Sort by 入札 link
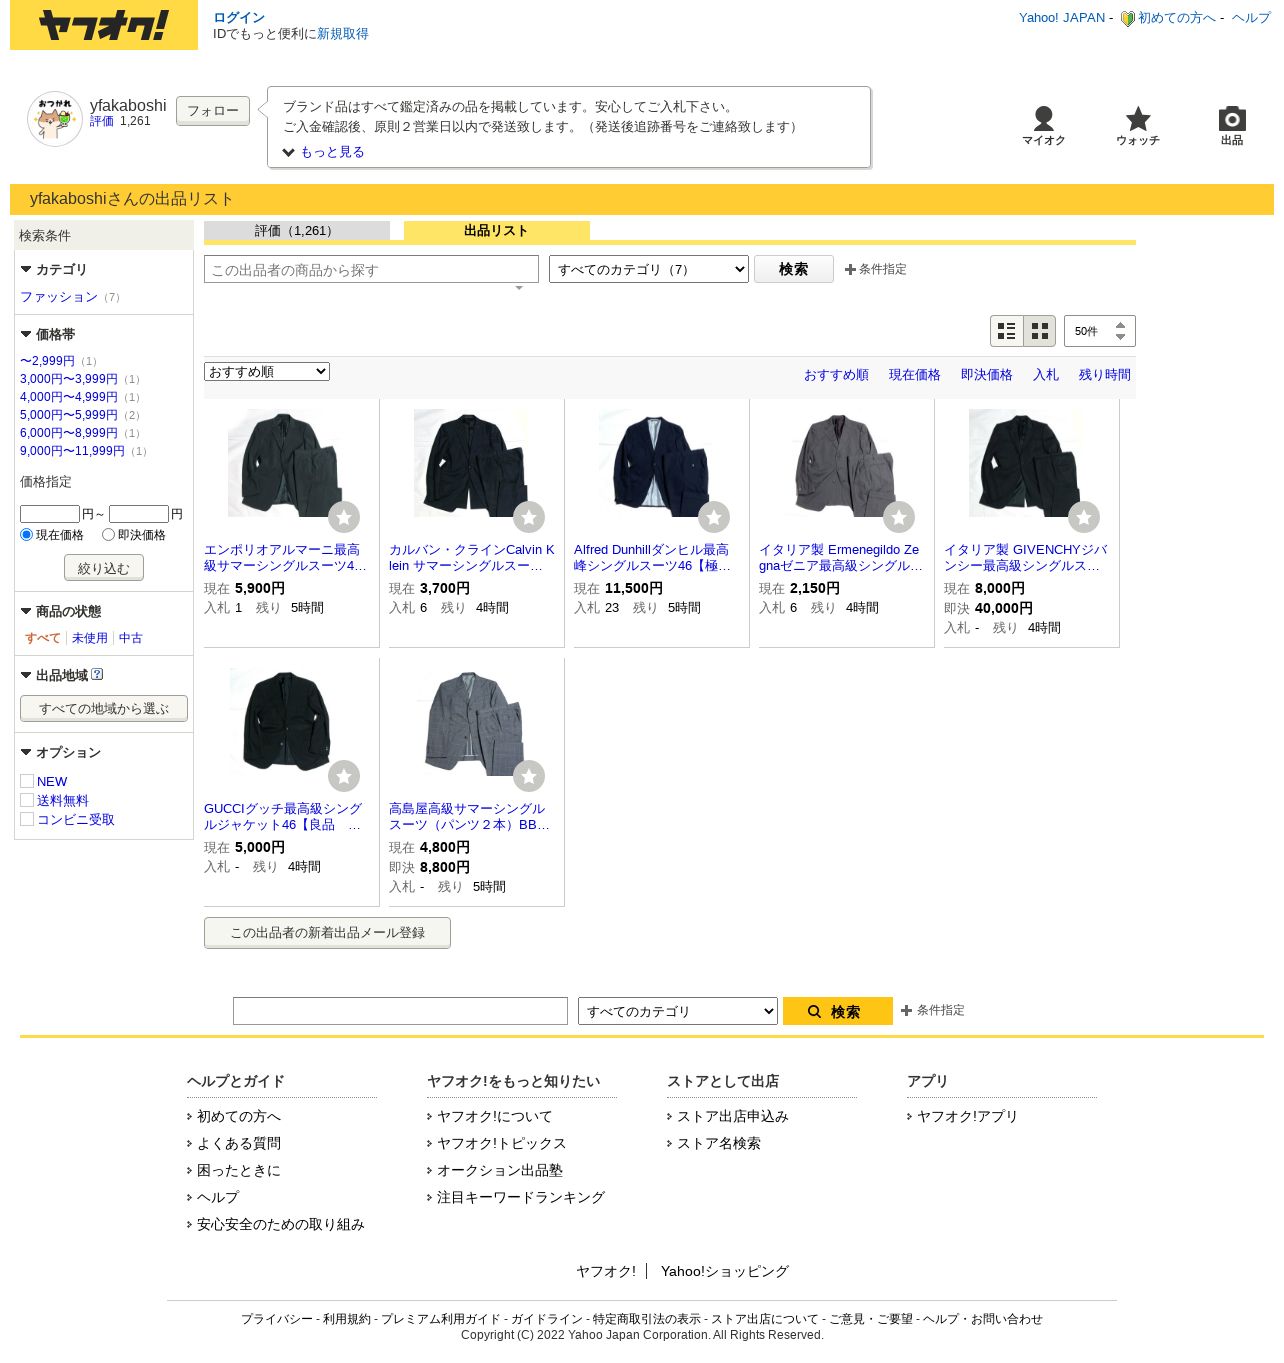 tap(1046, 375)
